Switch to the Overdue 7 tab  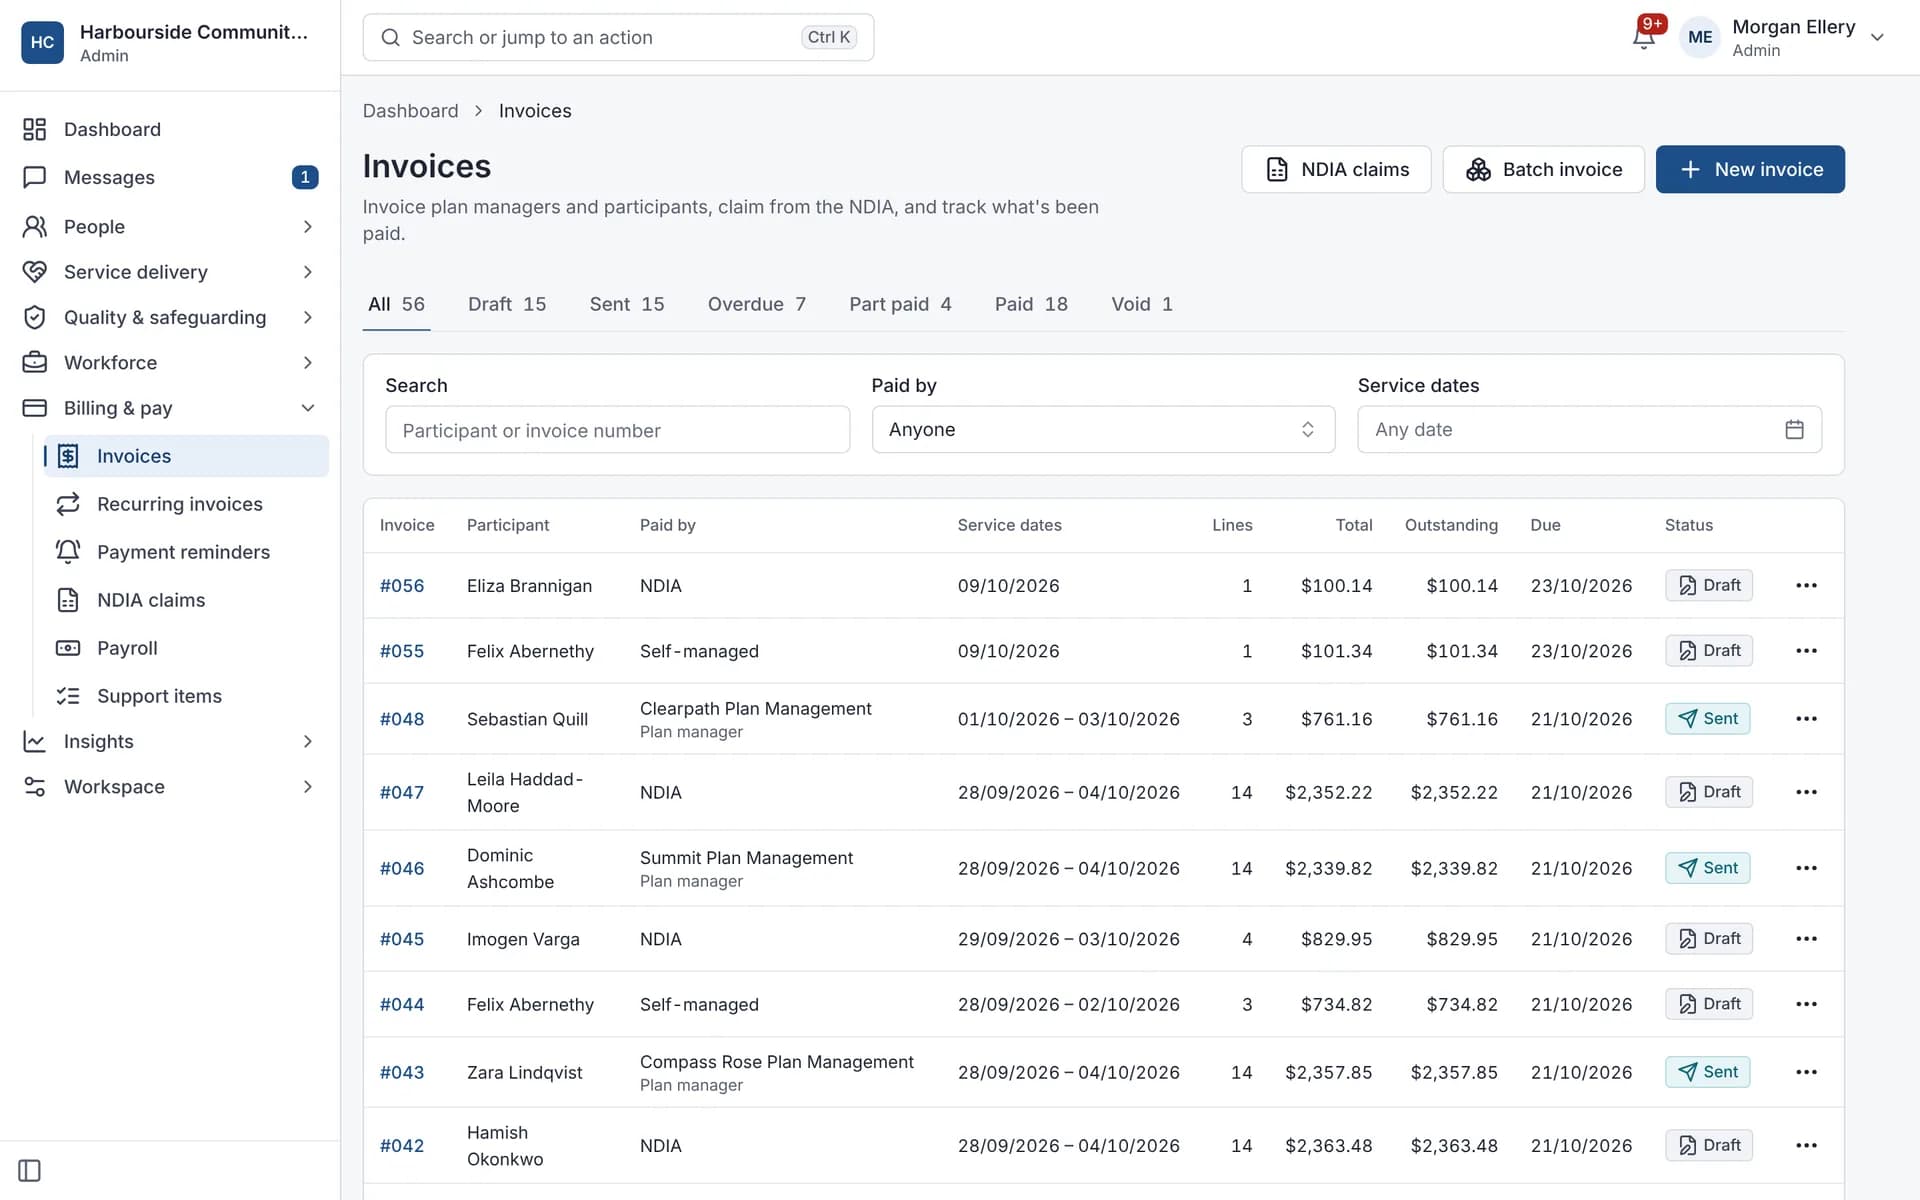757,304
